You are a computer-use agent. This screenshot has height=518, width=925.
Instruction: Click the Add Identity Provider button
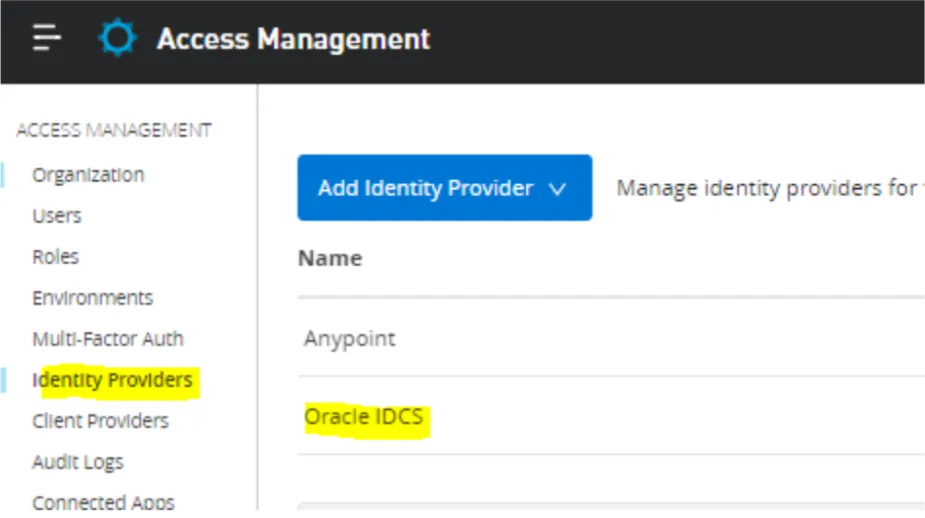[x=445, y=188]
